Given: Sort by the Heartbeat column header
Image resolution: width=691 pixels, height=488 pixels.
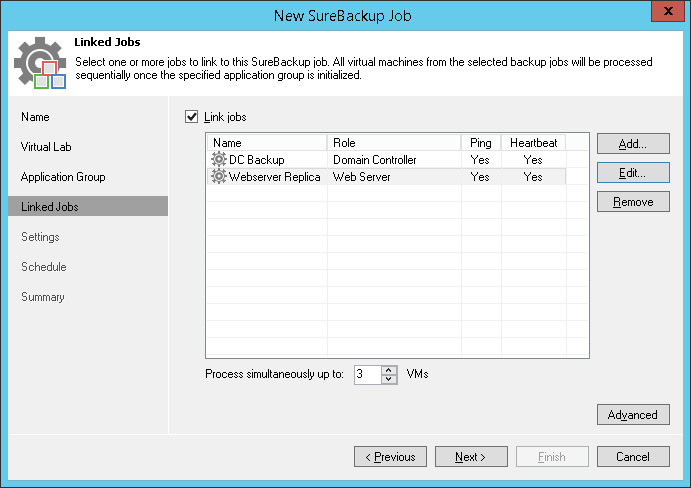Looking at the screenshot, I should pos(534,143).
